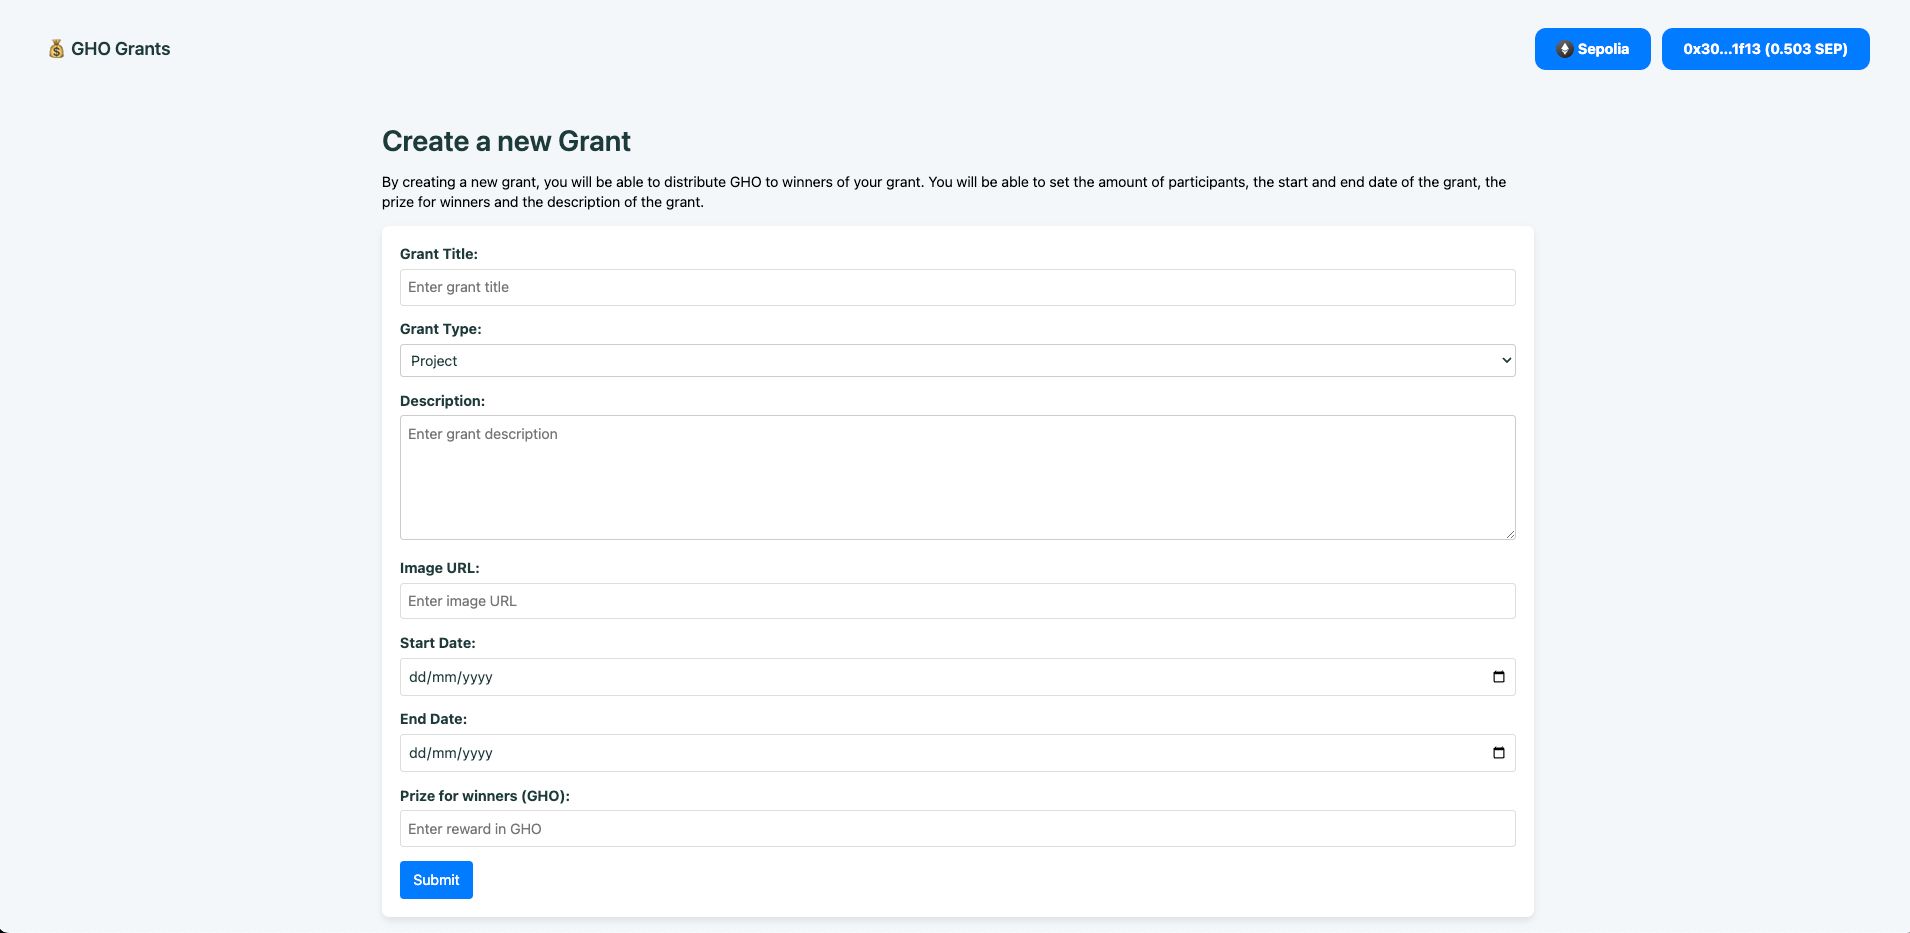This screenshot has width=1910, height=933.
Task: Click the money bag logo icon
Action: 56,49
